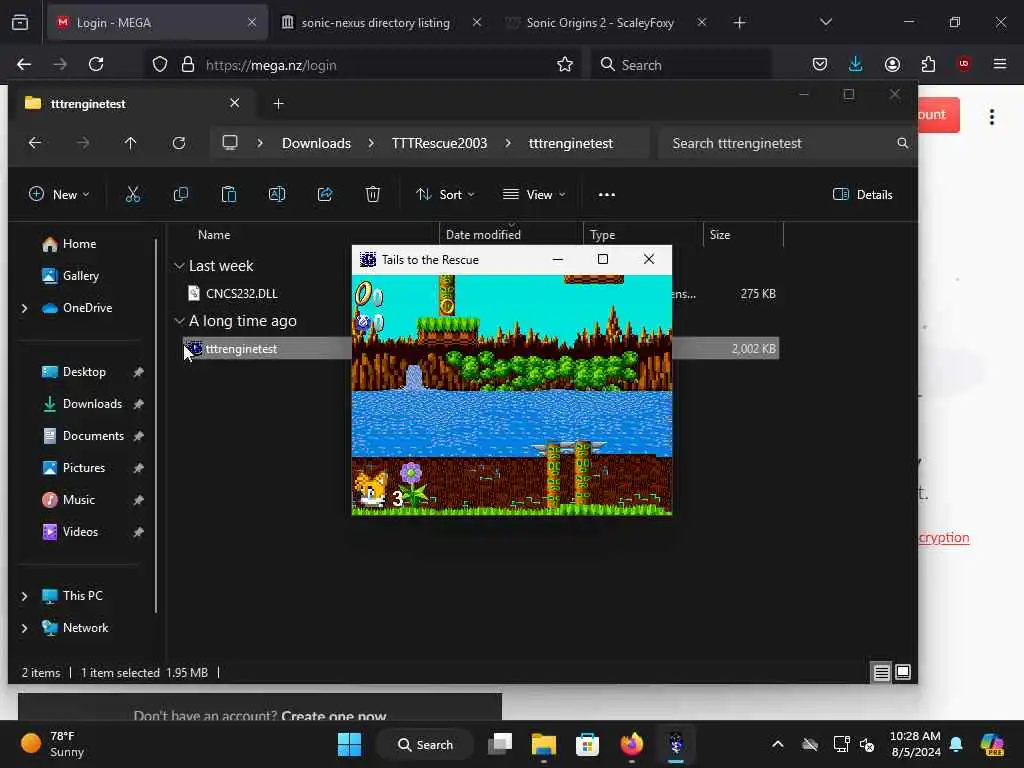Click Downloads in the breadcrumb path

tap(316, 143)
